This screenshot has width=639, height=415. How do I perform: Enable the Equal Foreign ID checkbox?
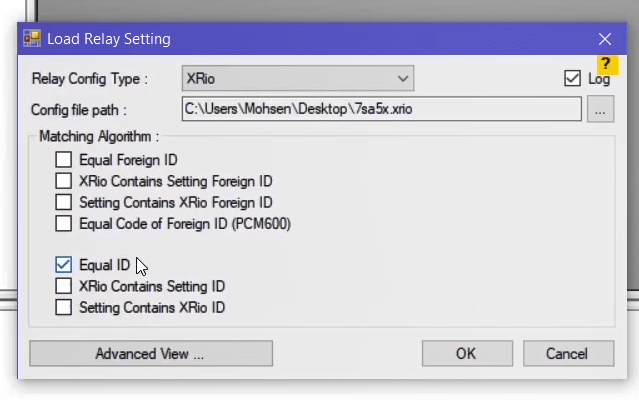tap(64, 160)
